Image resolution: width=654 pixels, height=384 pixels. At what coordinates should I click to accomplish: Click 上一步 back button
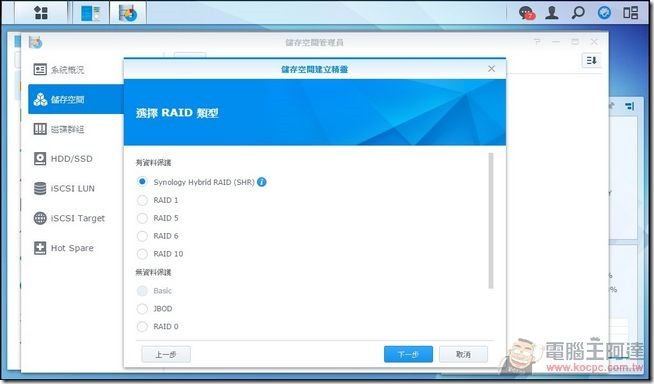166,354
